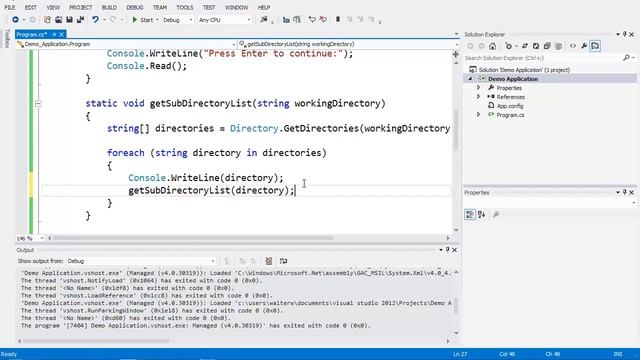Open the VIEW menu

pyautogui.click(x=53, y=7)
